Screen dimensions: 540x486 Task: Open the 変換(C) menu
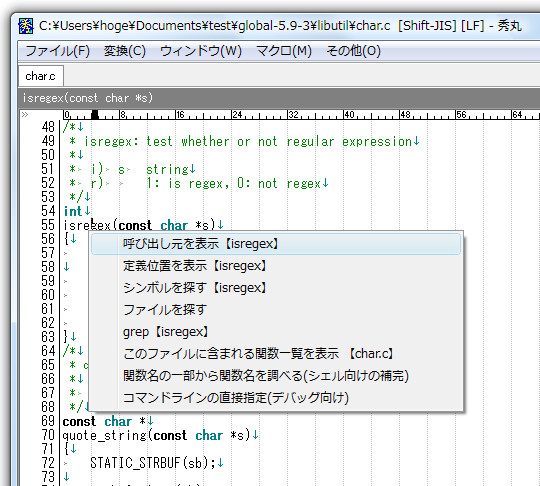tap(125, 51)
